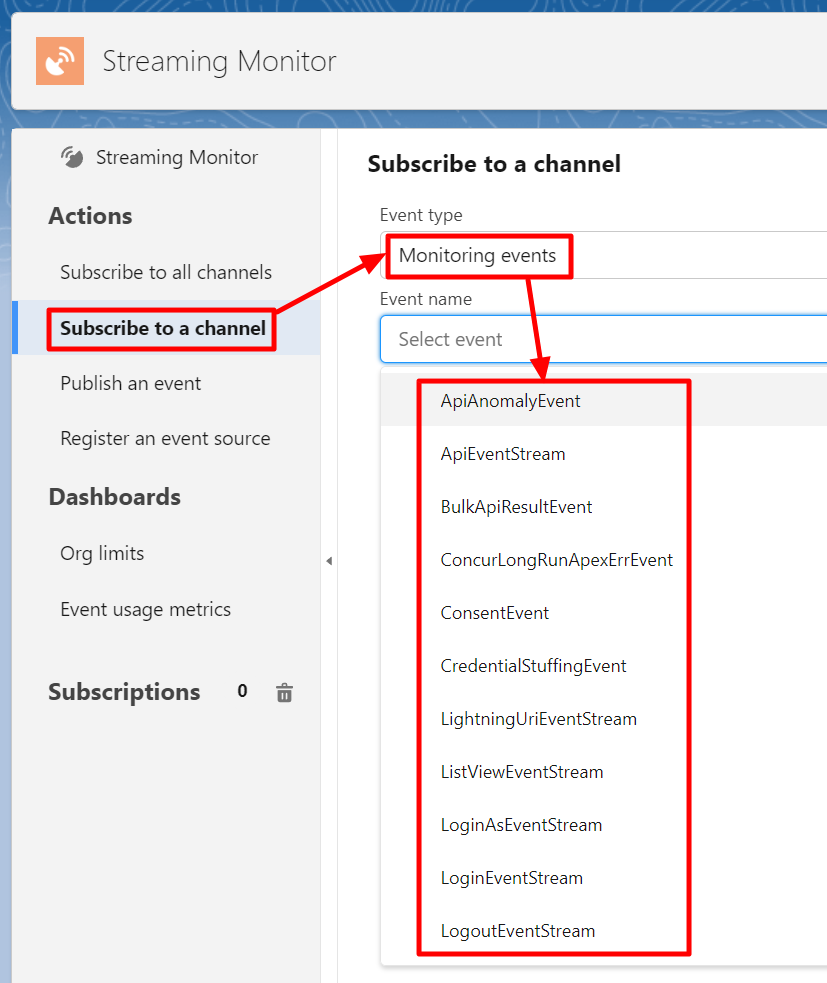
Task: Click the Subscribe to a channel page heading
Action: 494,164
